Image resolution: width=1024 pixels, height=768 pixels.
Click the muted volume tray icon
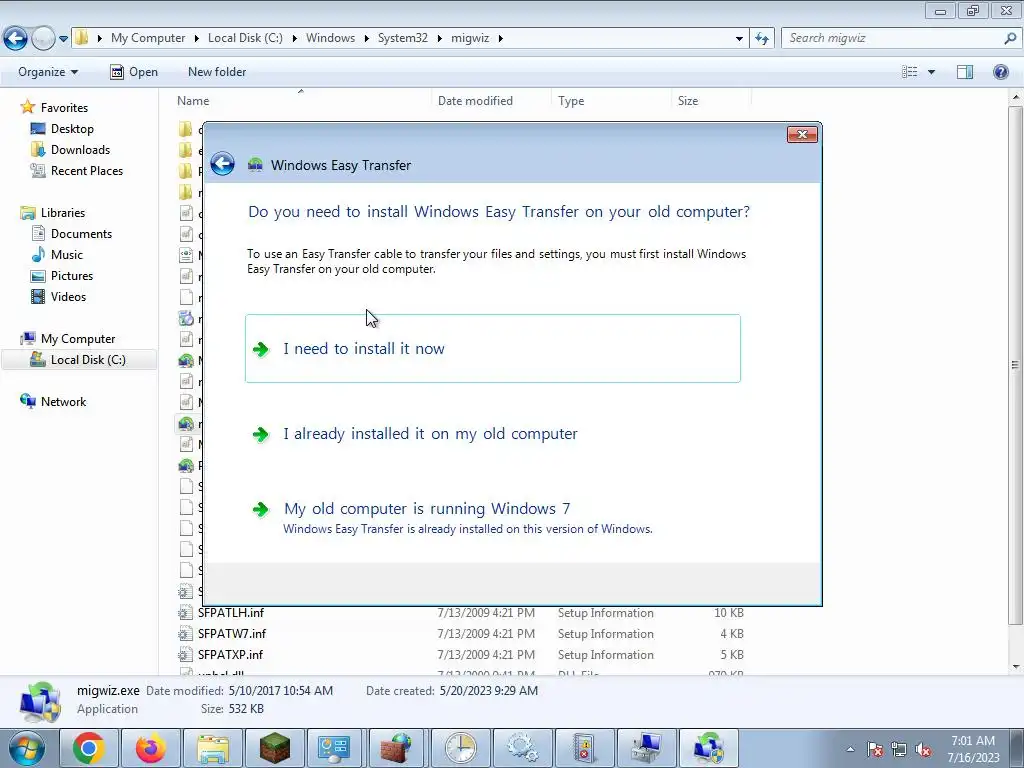tap(923, 749)
